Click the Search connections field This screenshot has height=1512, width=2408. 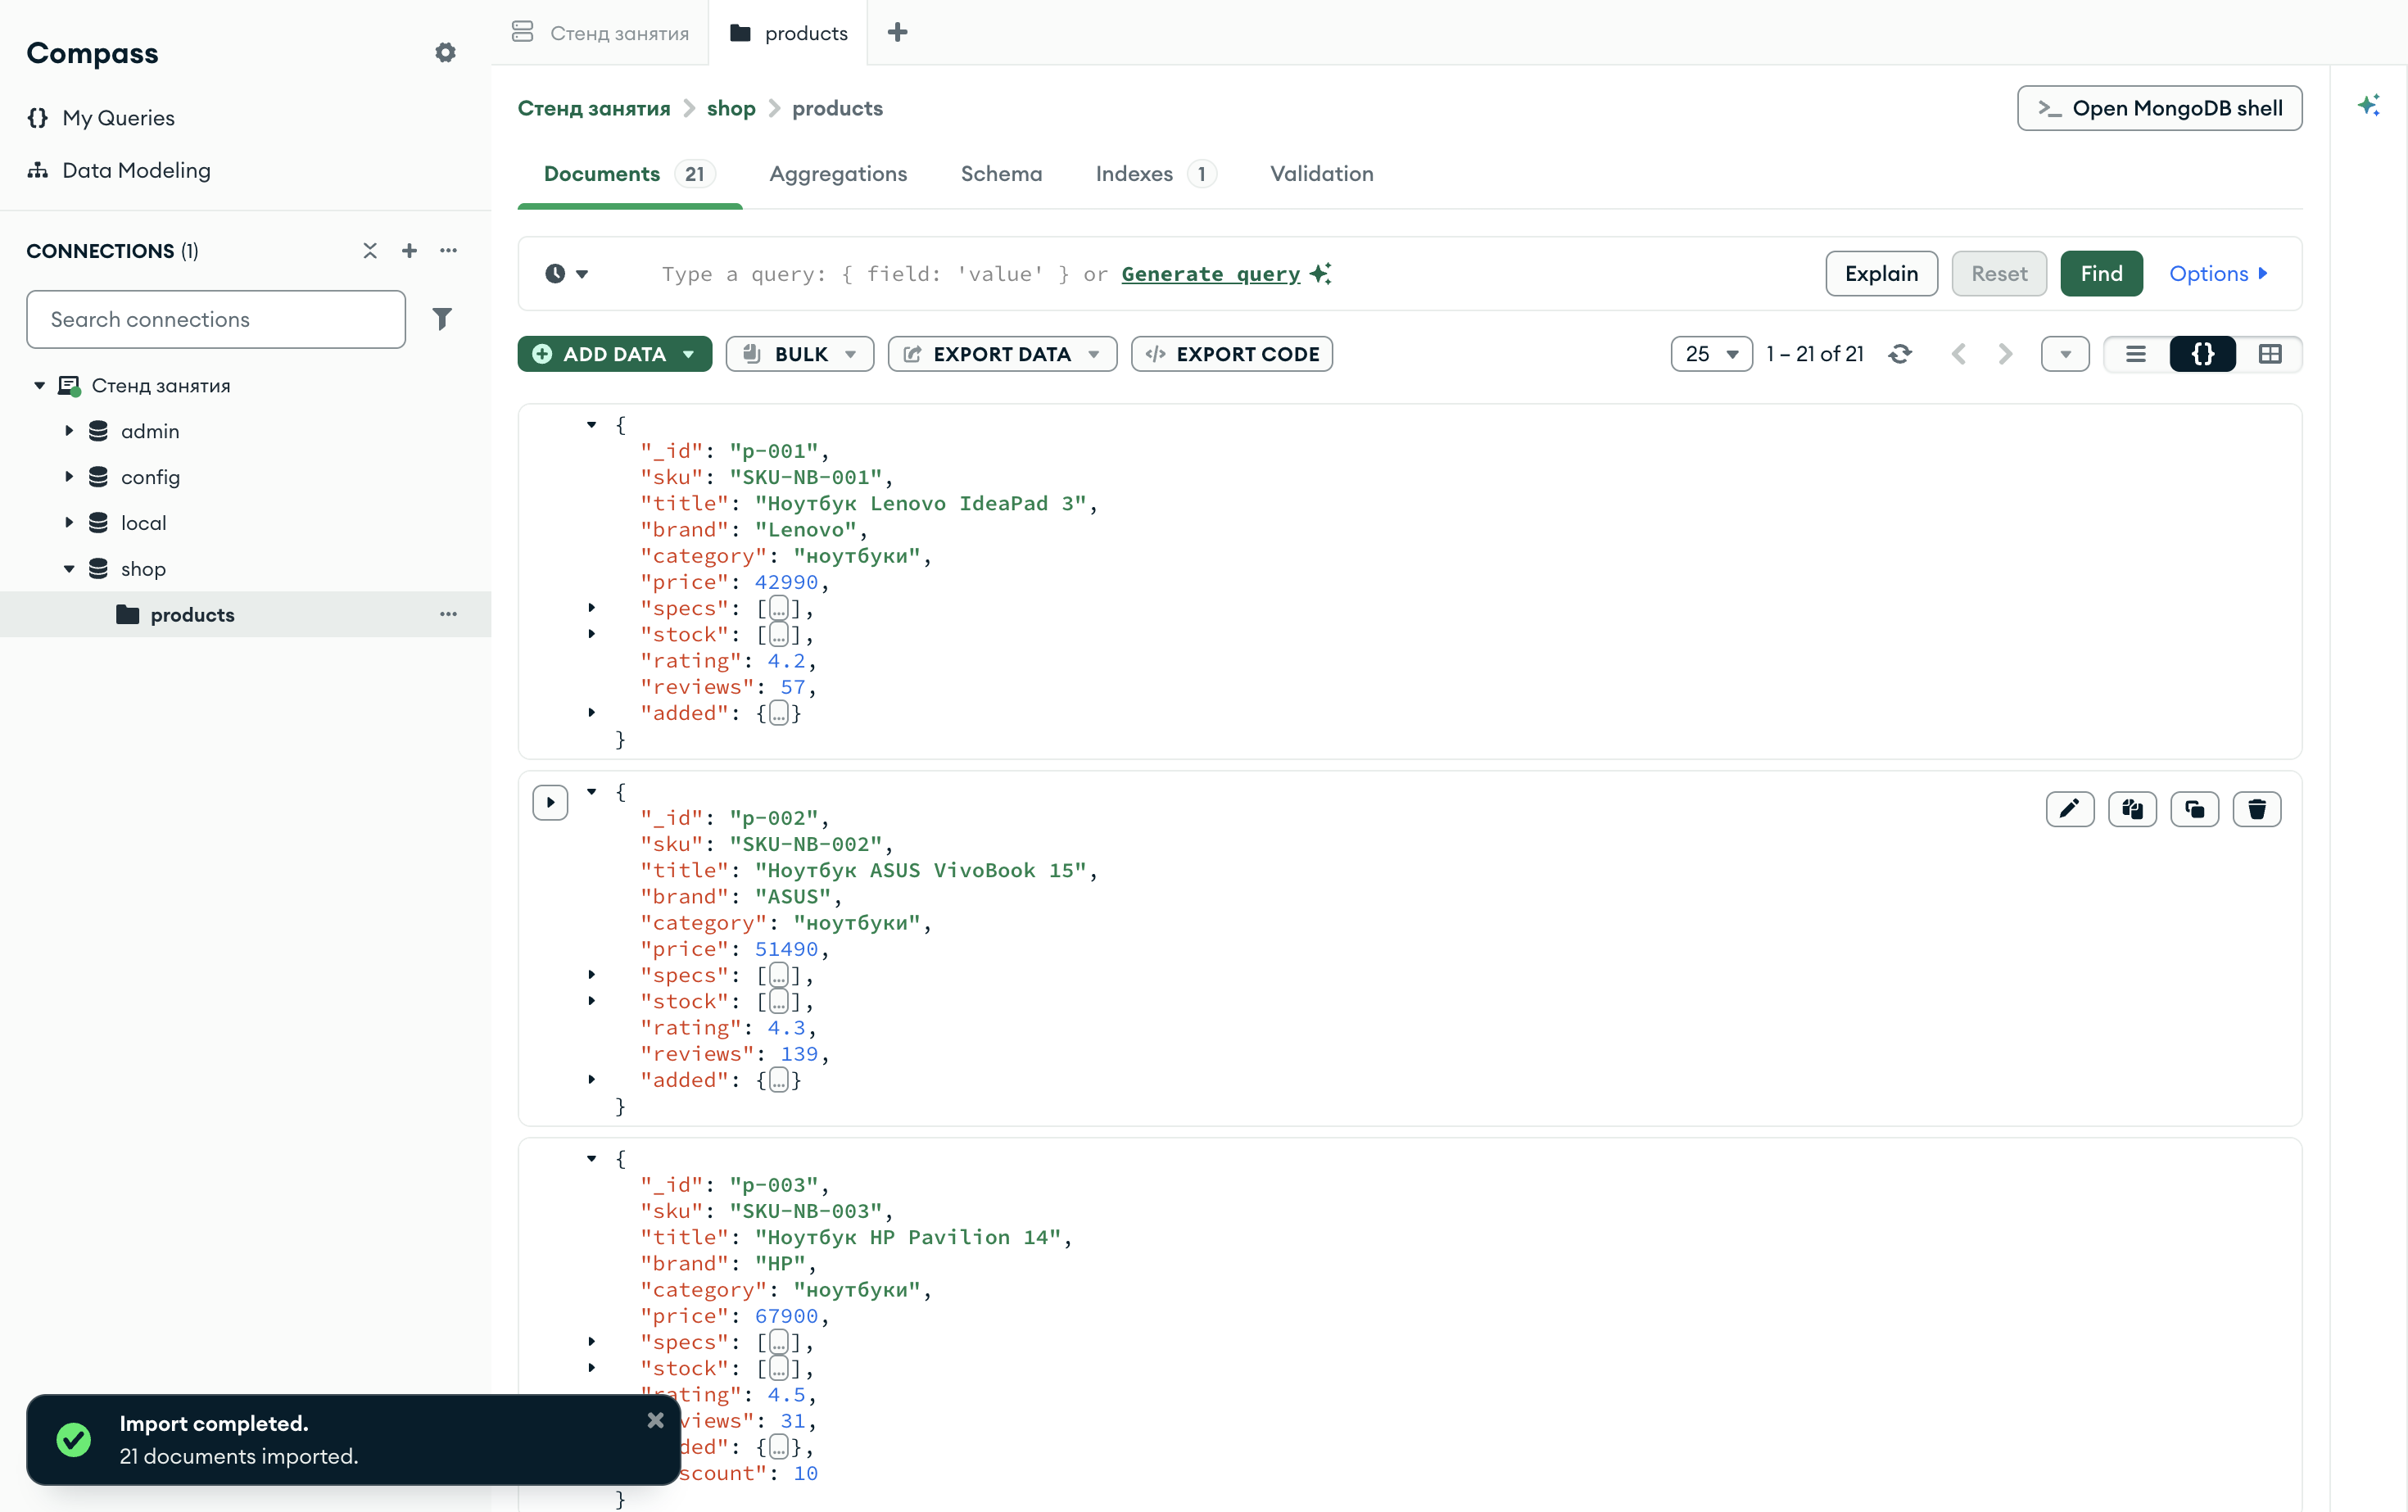coord(216,319)
